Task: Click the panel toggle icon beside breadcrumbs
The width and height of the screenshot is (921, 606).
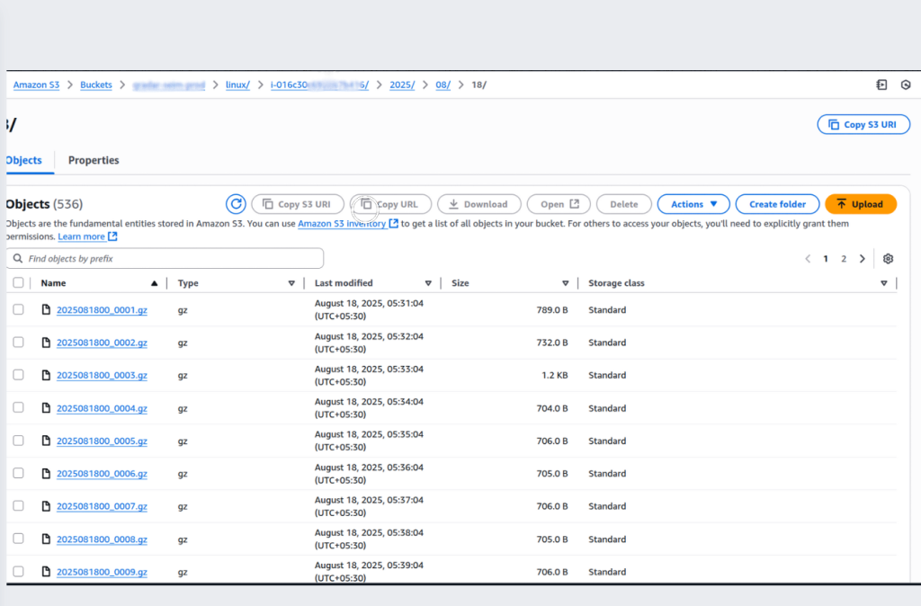Action: coord(881,85)
